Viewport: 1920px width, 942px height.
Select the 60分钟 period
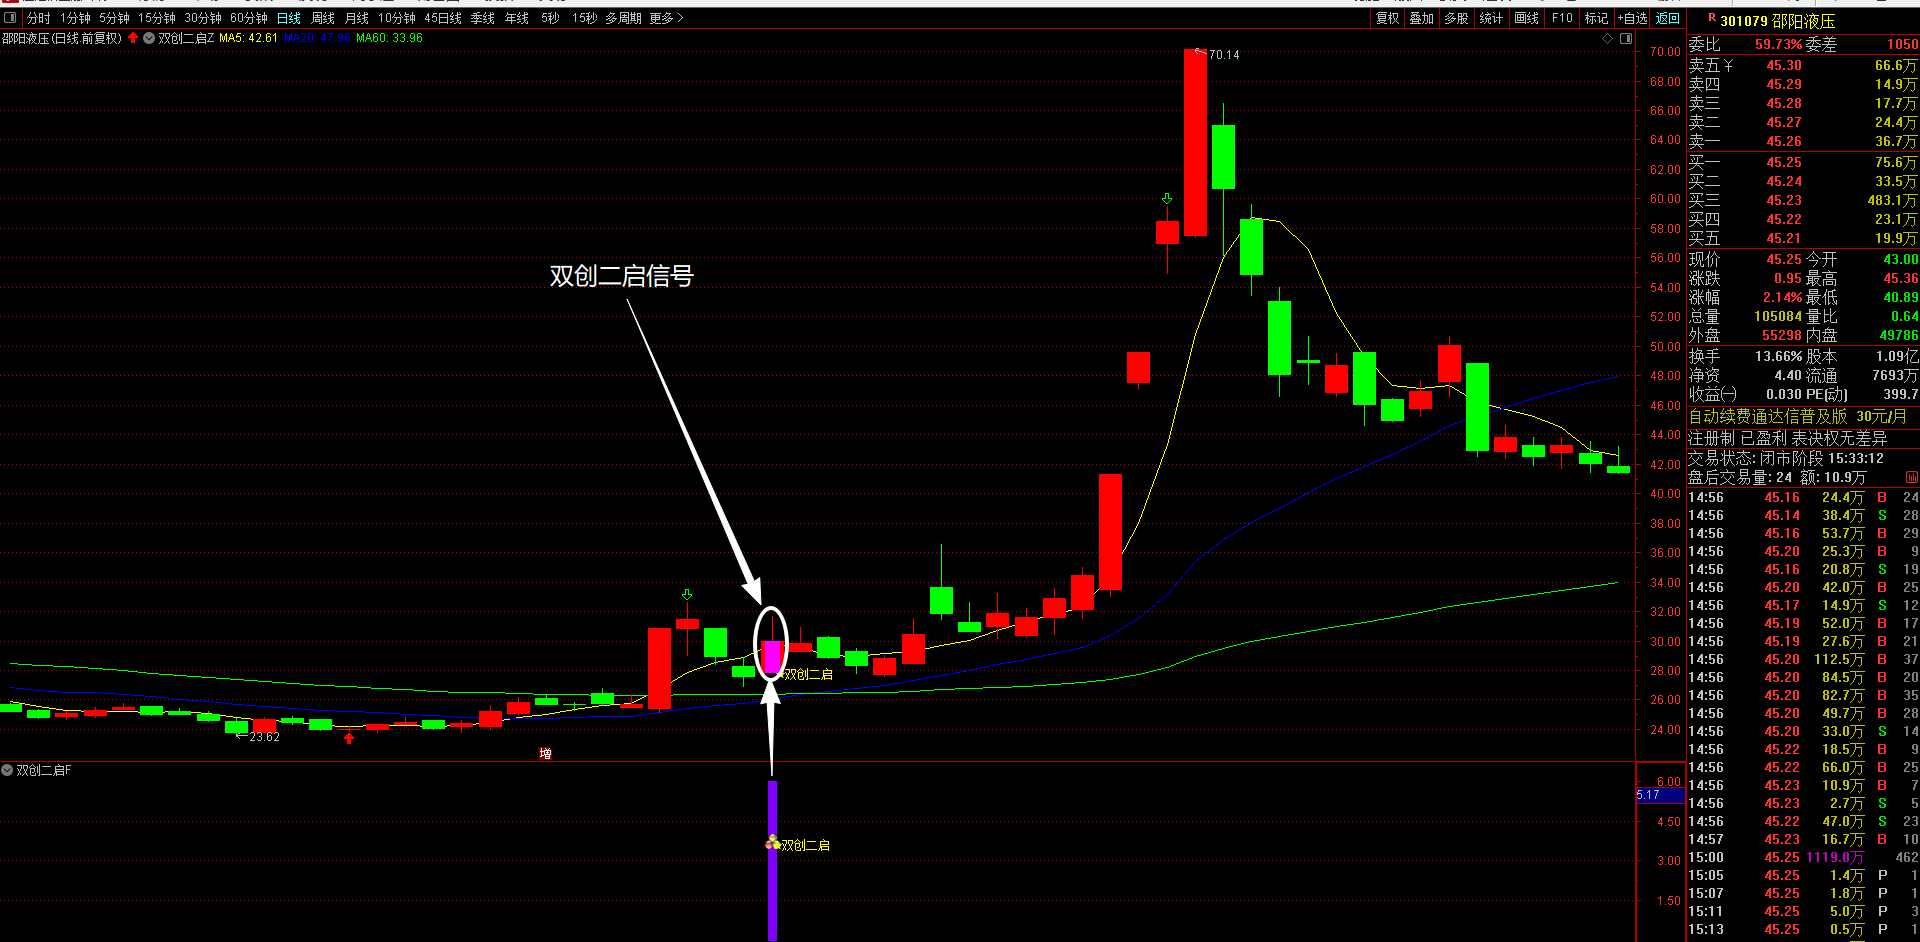(x=249, y=18)
